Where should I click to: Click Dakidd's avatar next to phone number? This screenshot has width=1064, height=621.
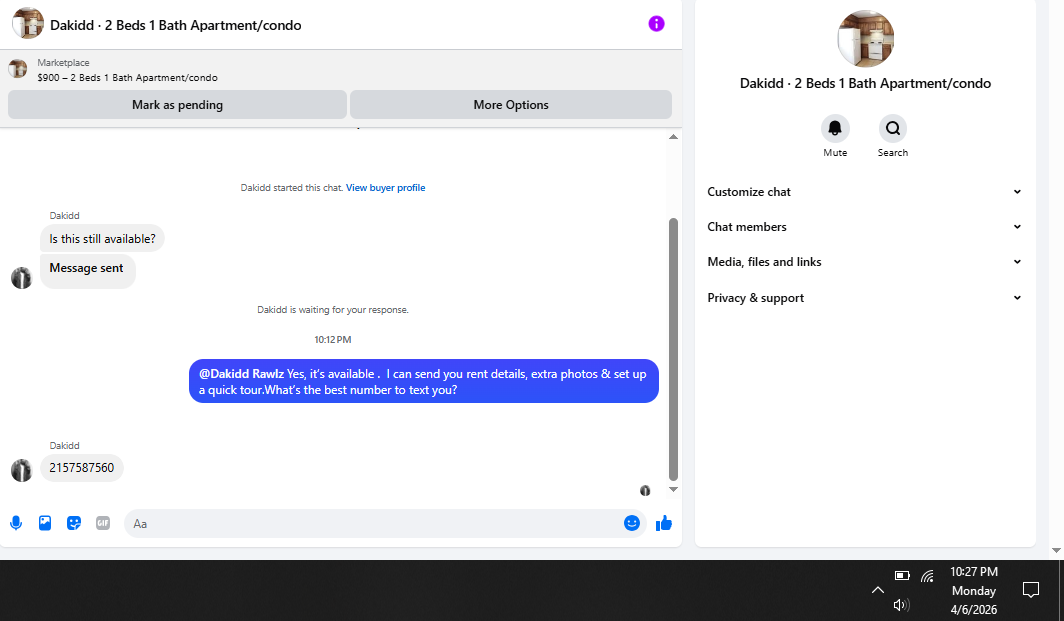(x=22, y=470)
